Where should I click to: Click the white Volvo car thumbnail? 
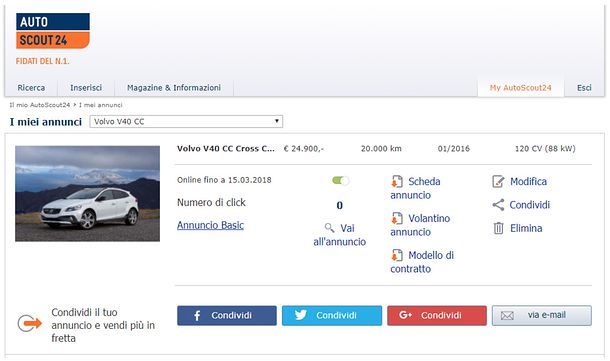[x=88, y=193]
